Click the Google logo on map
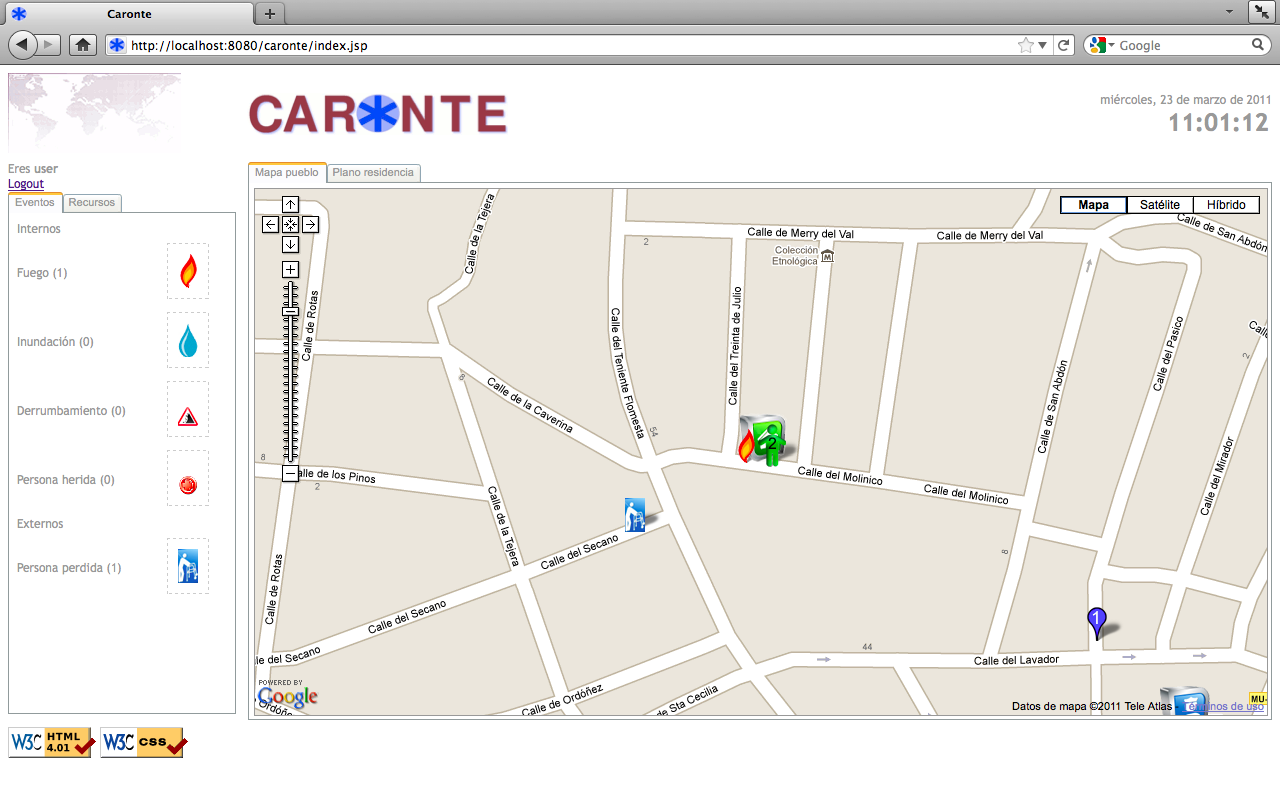The image size is (1280, 800). point(288,696)
